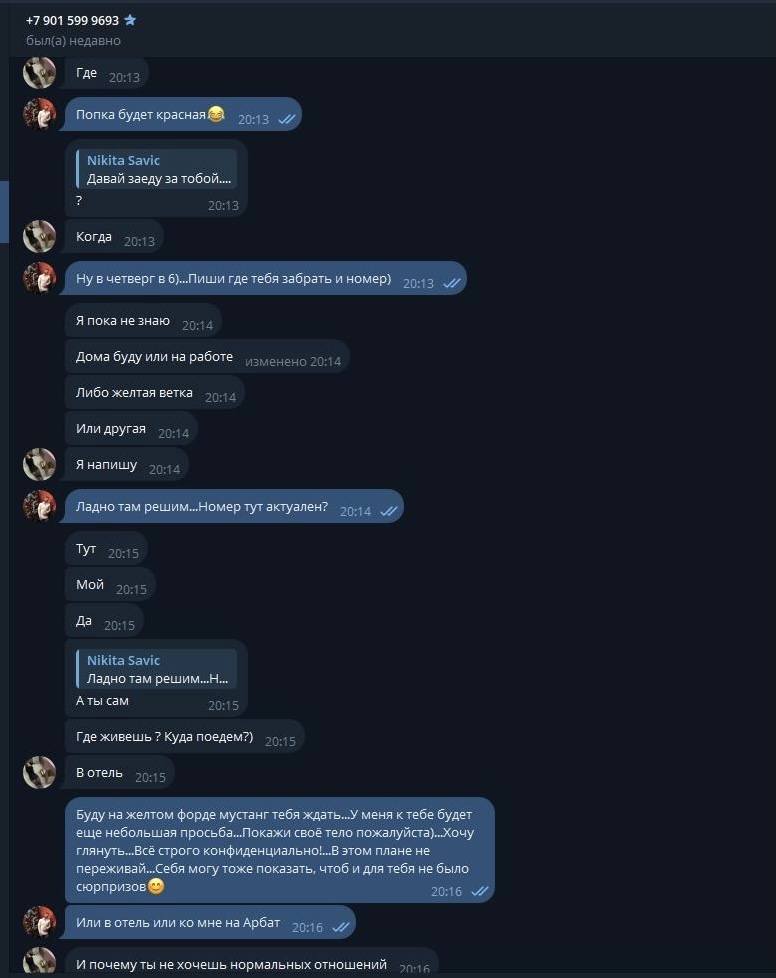
Task: Select the "Я пока не знаю" message bubble
Action: (123, 321)
